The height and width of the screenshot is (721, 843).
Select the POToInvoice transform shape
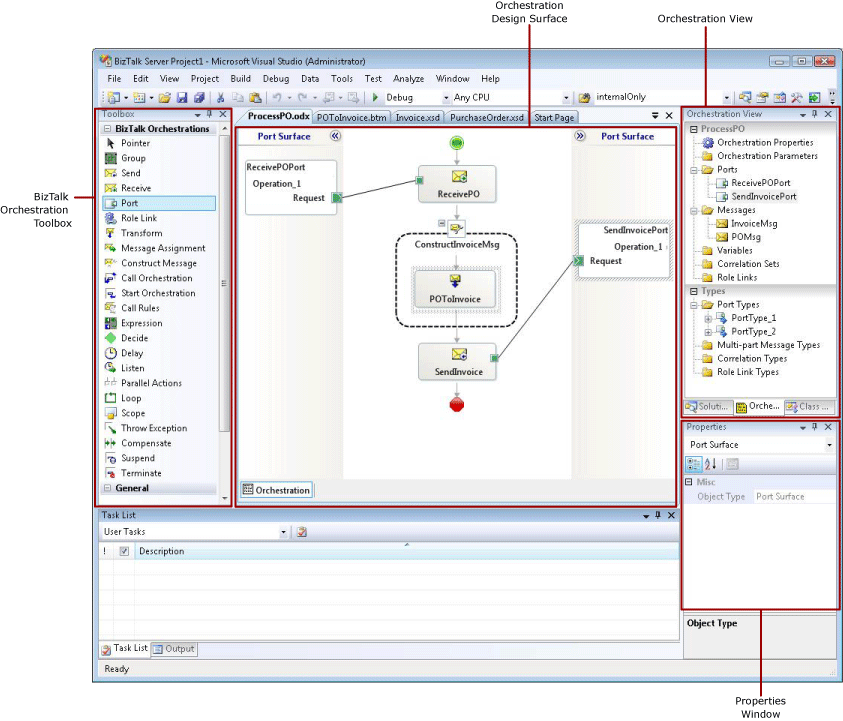[455, 289]
